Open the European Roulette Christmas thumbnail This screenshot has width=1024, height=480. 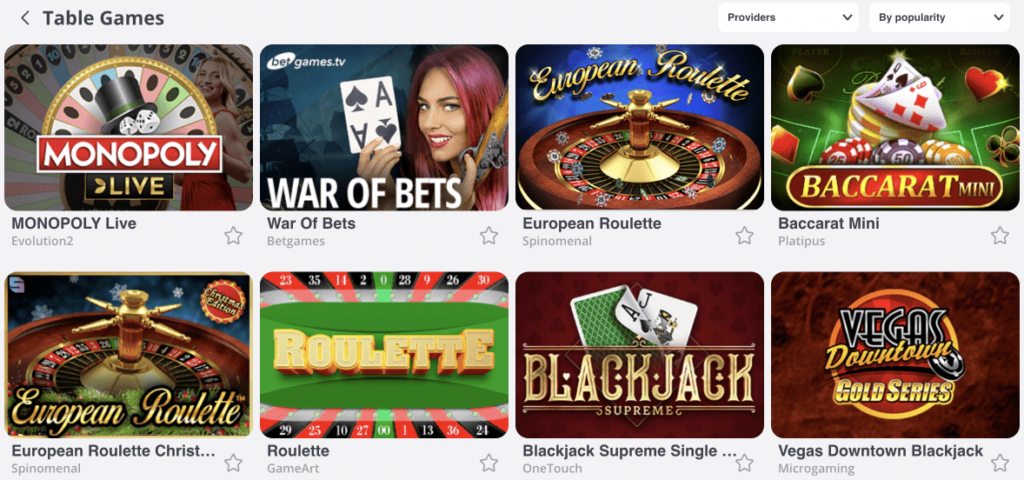click(x=129, y=355)
